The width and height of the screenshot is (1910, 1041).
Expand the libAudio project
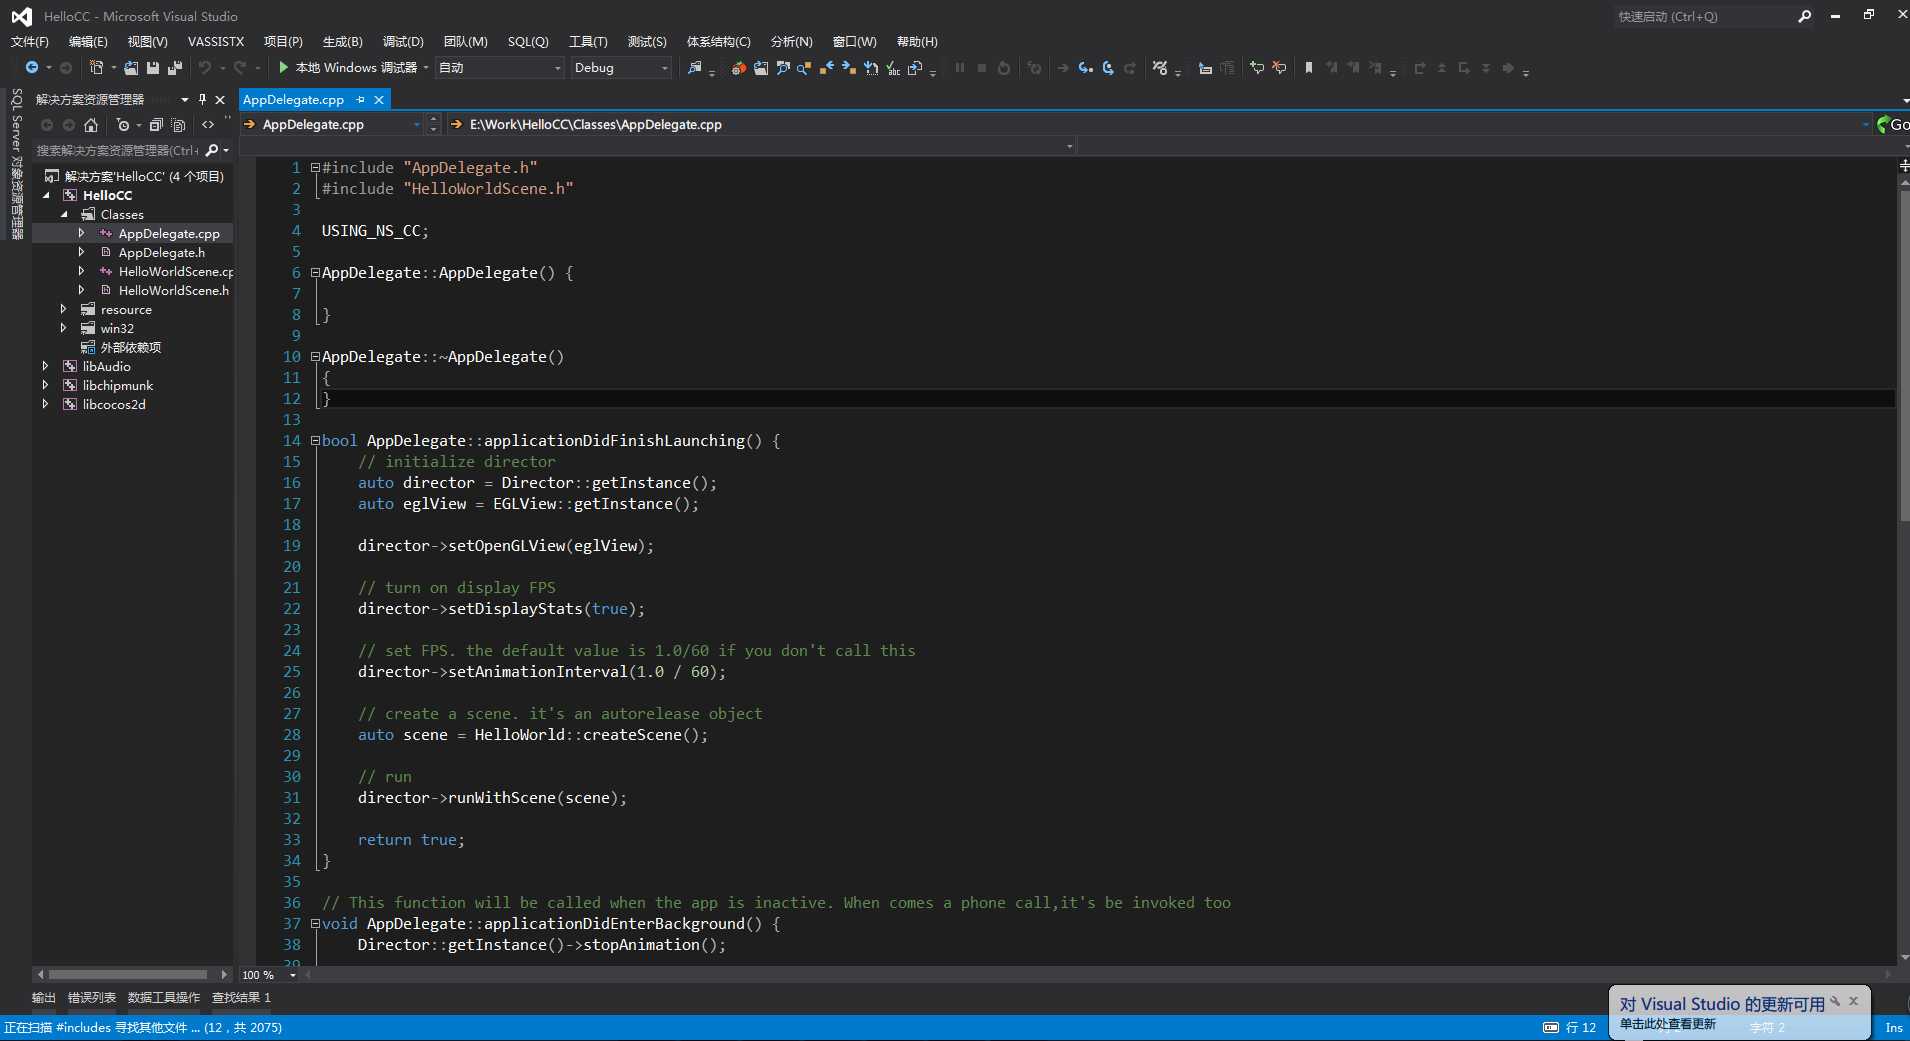(46, 367)
